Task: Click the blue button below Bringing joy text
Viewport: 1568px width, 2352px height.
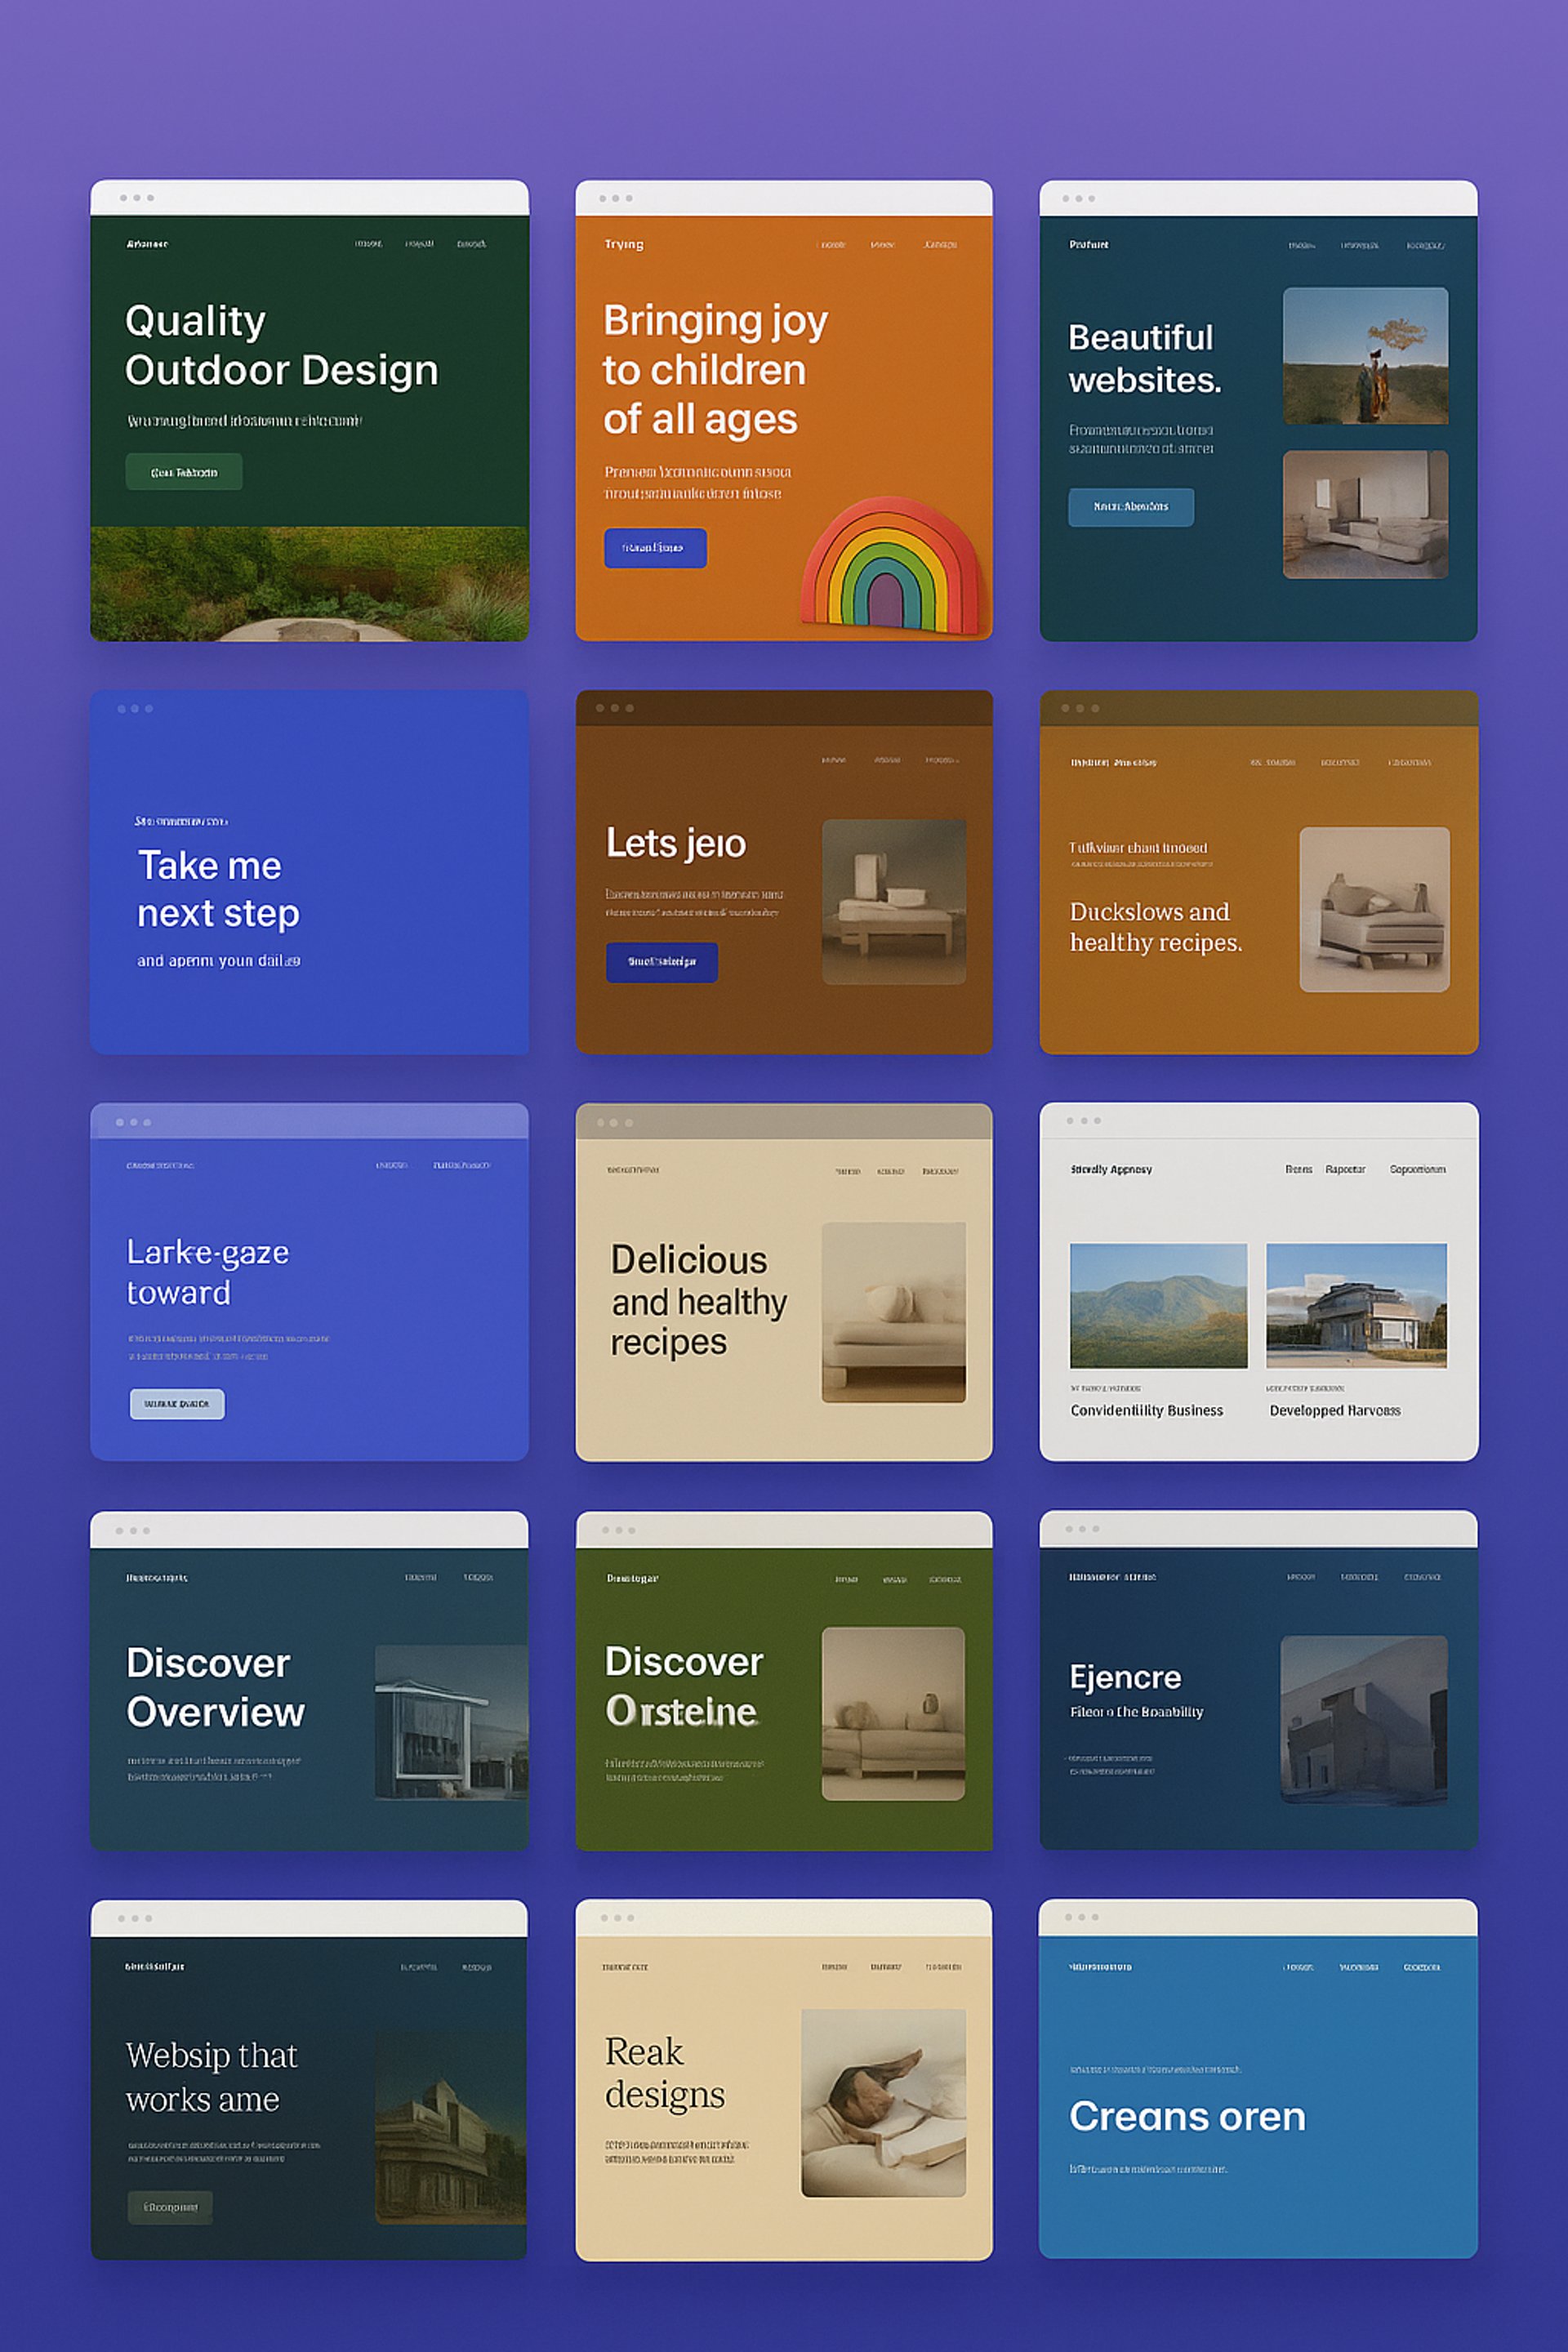Action: click(x=655, y=548)
